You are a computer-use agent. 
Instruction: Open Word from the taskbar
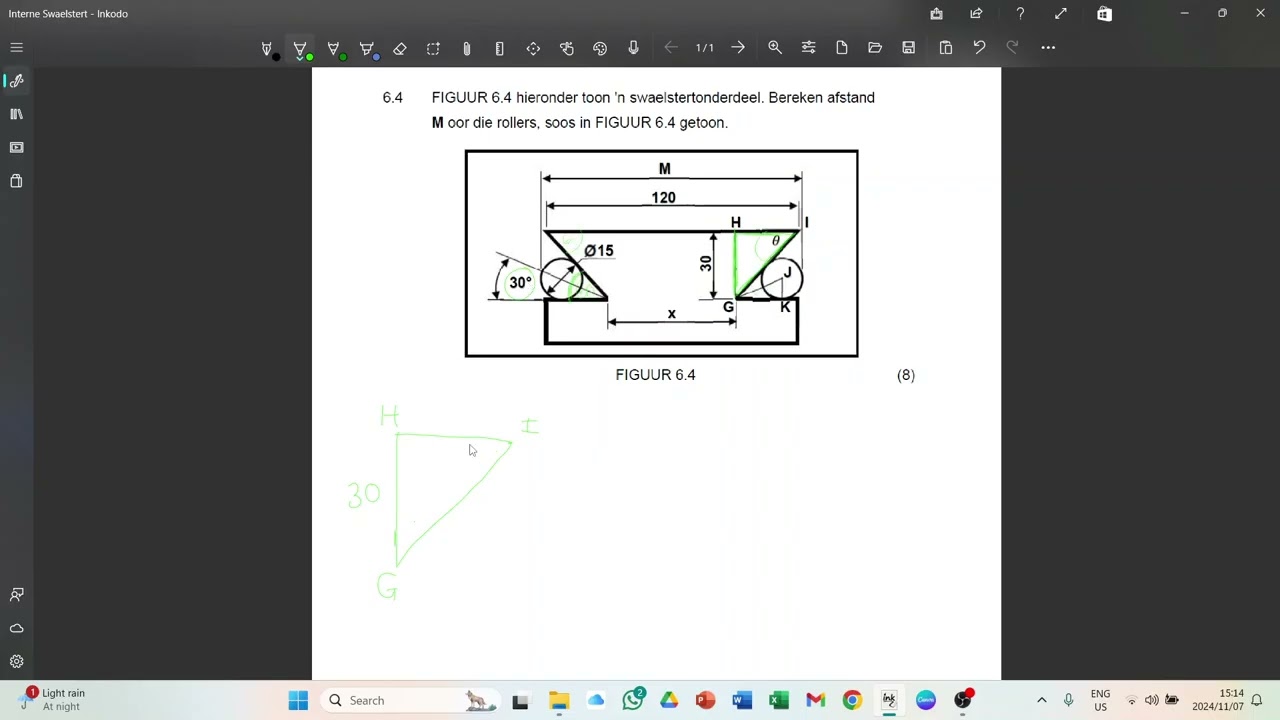pos(742,701)
